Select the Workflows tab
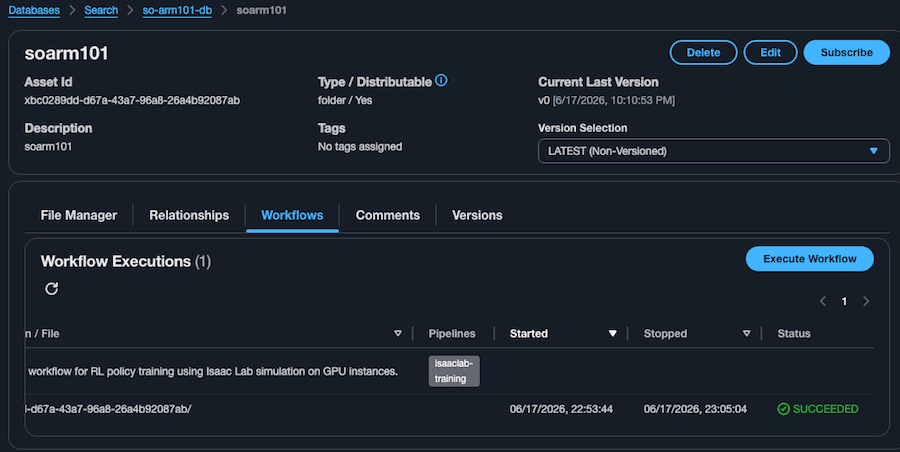Viewport: 900px width, 452px height. pyautogui.click(x=292, y=215)
